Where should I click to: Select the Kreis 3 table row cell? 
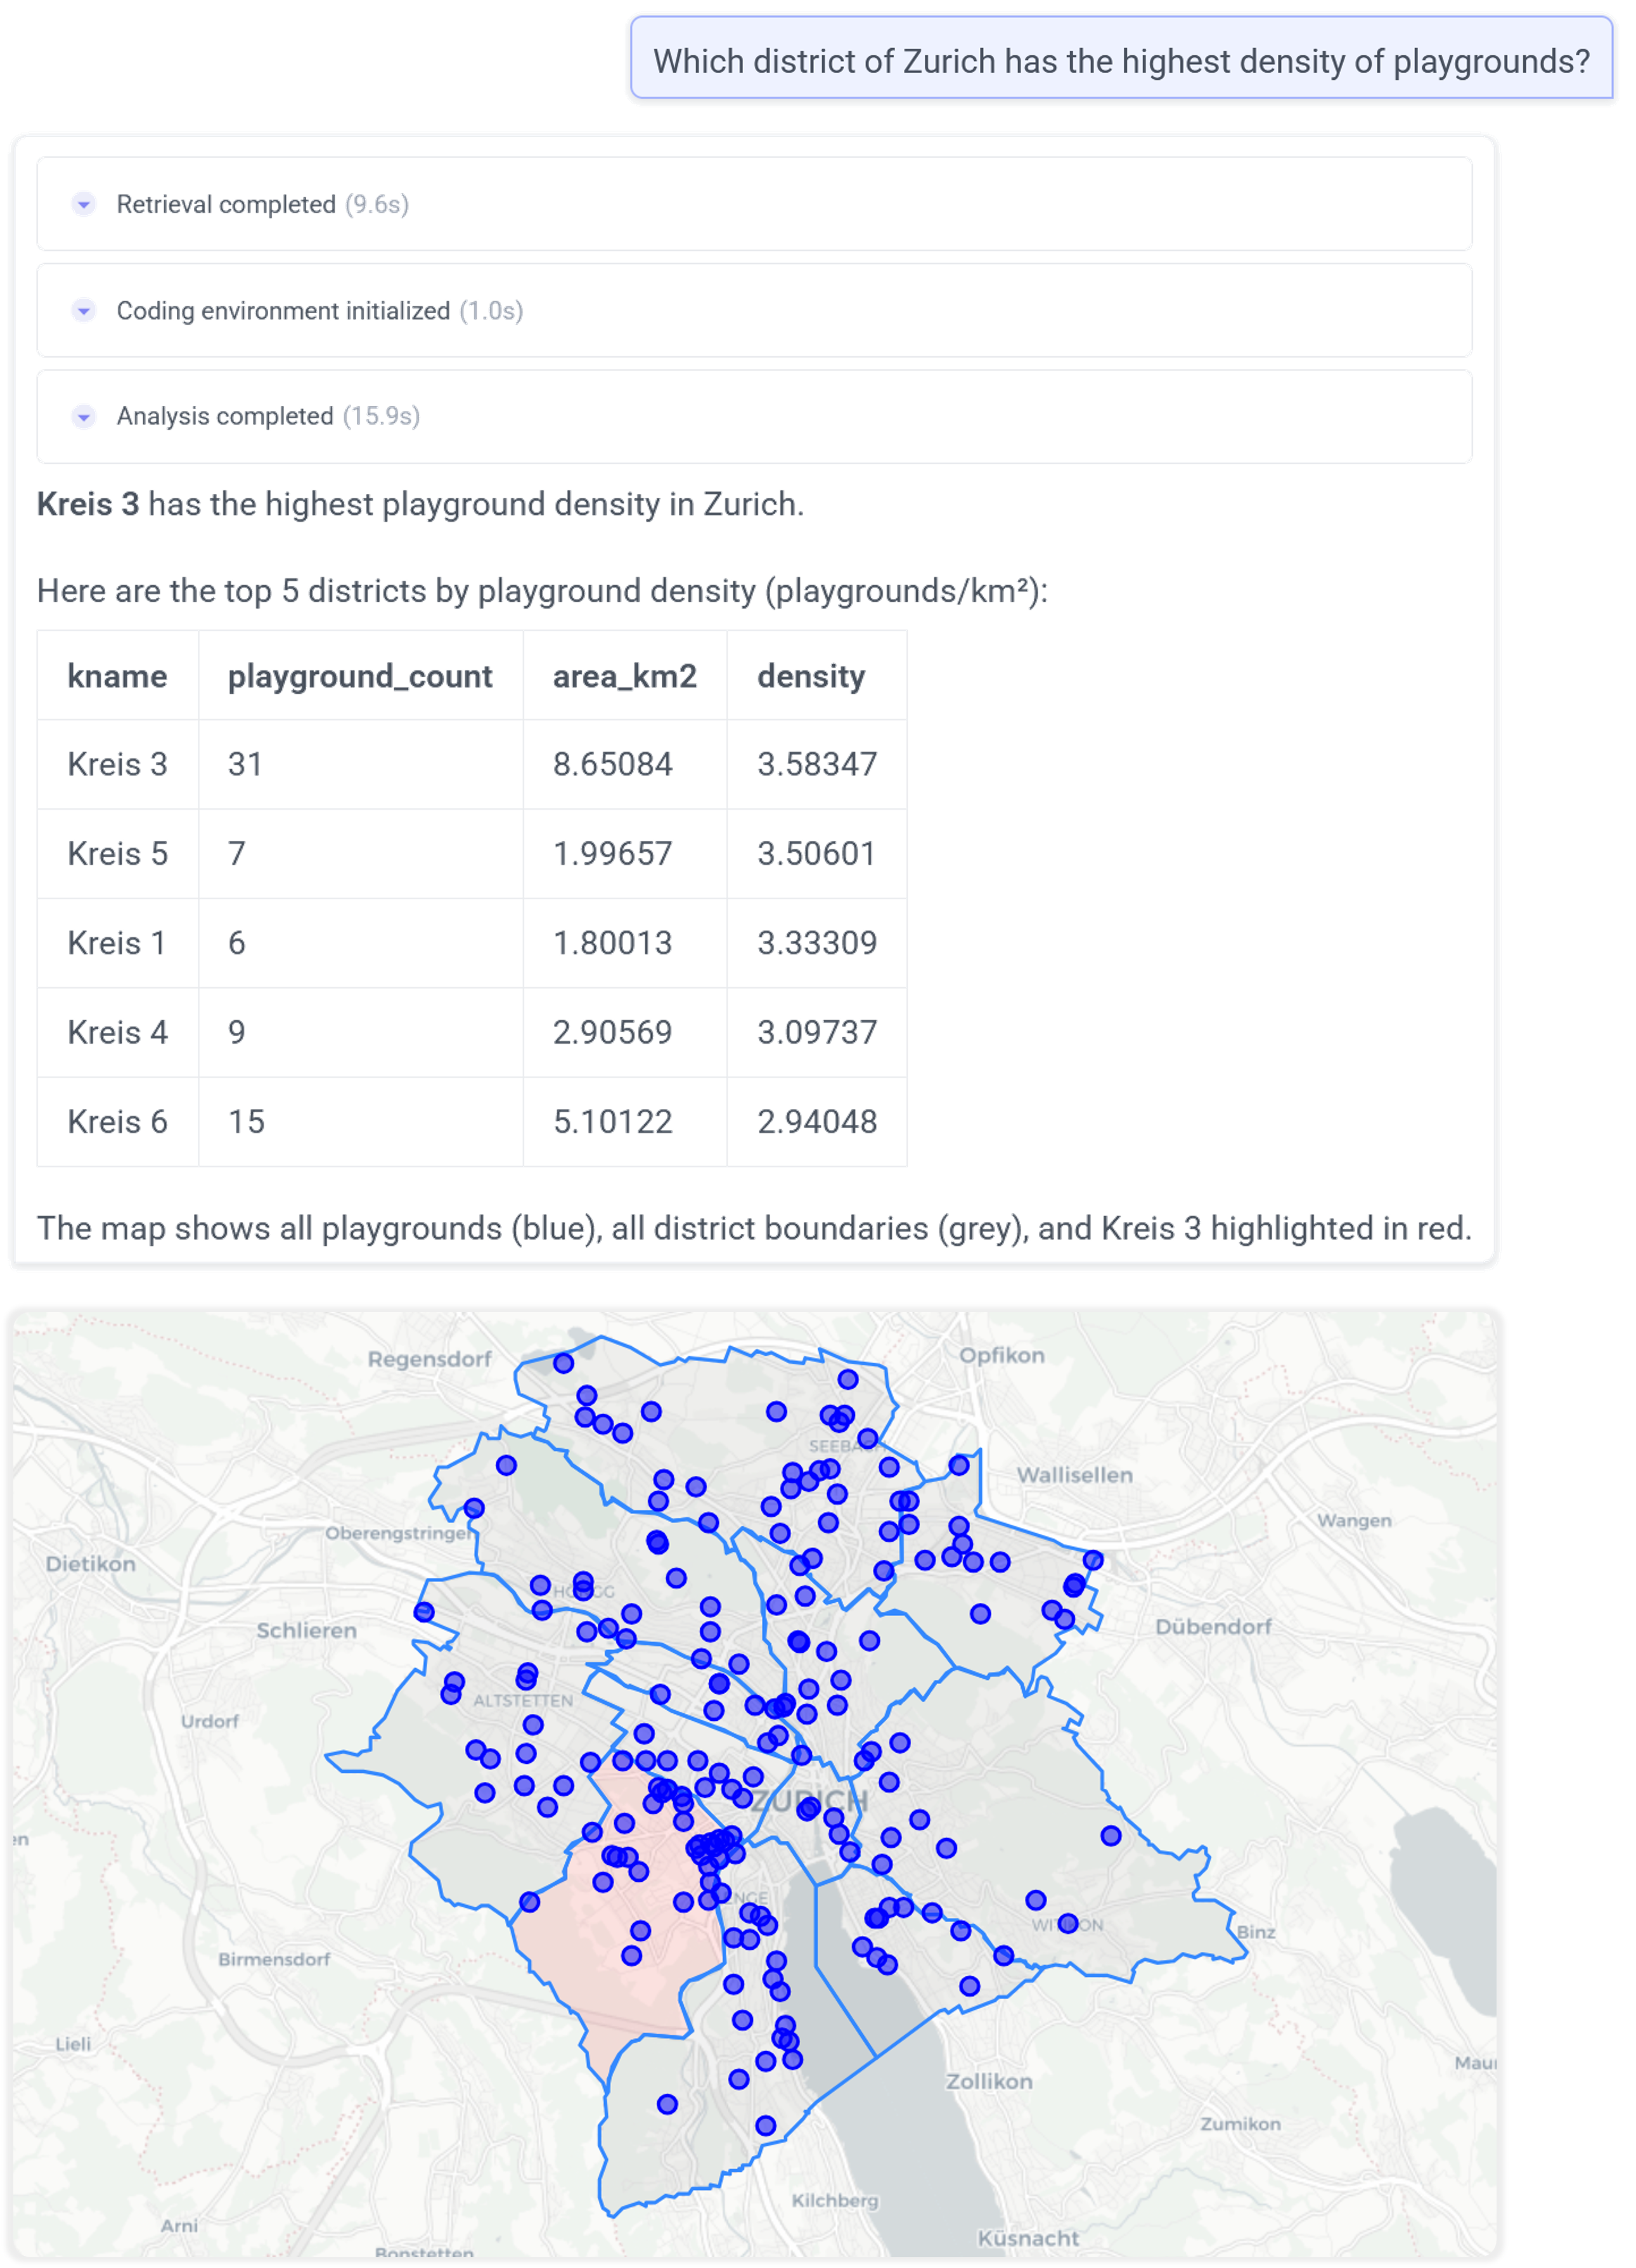pos(117,764)
